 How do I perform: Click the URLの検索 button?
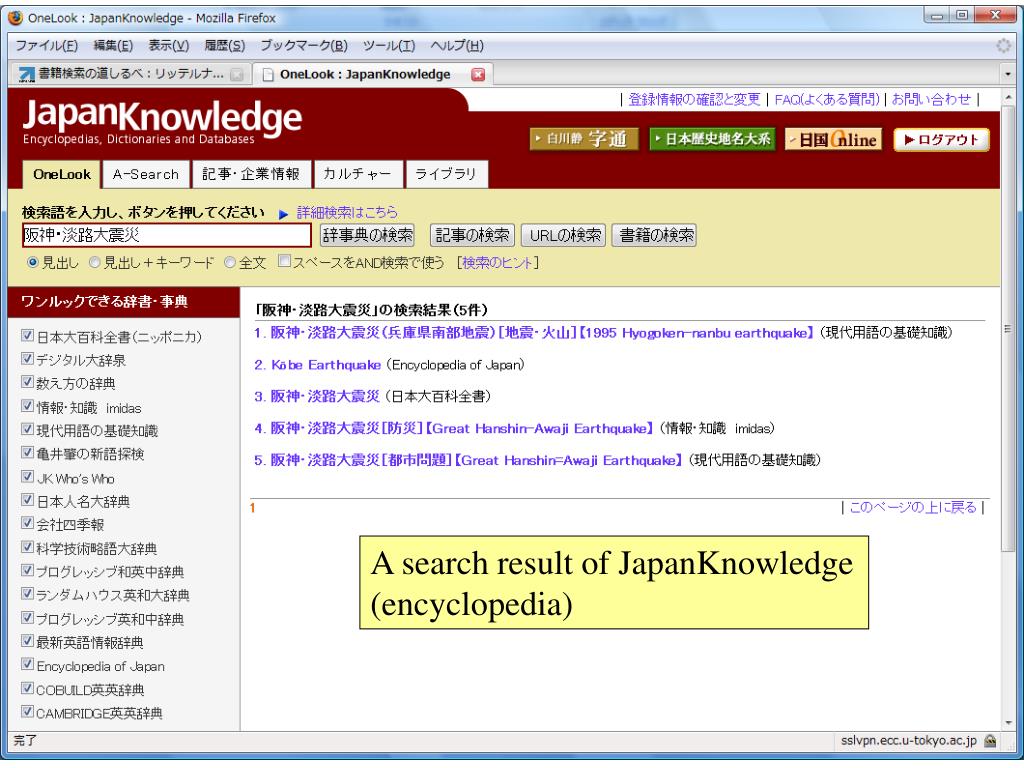[565, 235]
